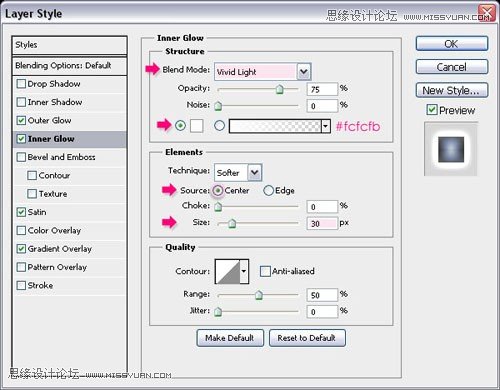
Task: Open the Stroke settings label
Action: (40, 286)
